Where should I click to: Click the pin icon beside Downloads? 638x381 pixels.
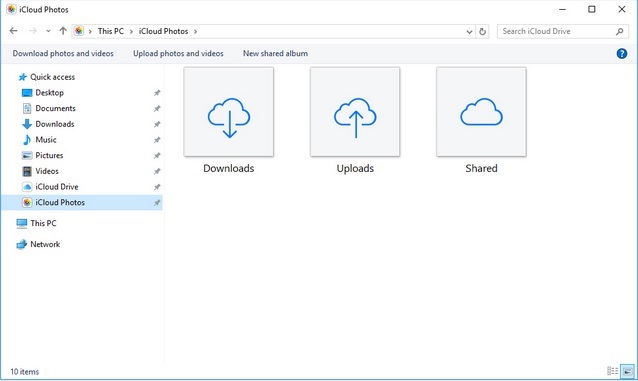(157, 124)
